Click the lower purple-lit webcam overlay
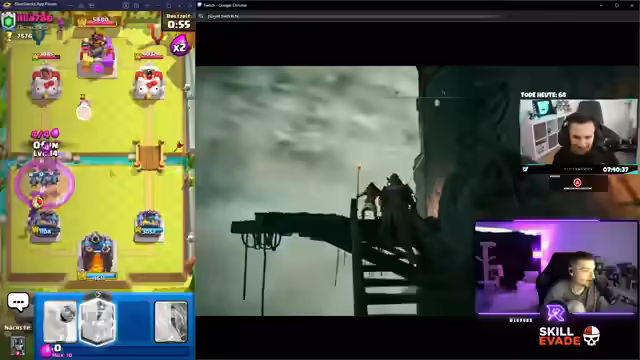 tap(556, 268)
